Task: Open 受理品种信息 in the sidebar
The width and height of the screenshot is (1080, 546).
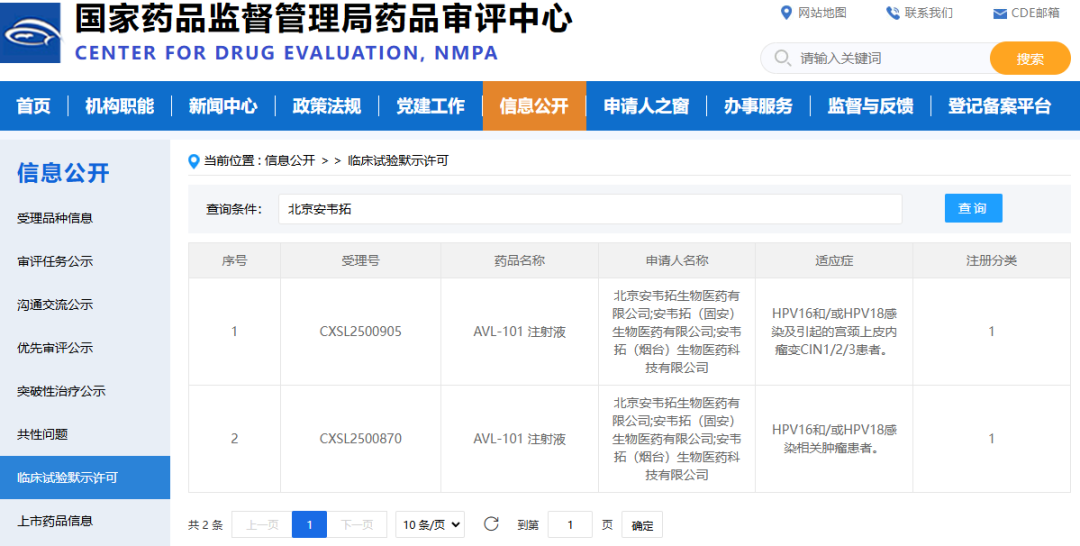Action: coord(55,218)
